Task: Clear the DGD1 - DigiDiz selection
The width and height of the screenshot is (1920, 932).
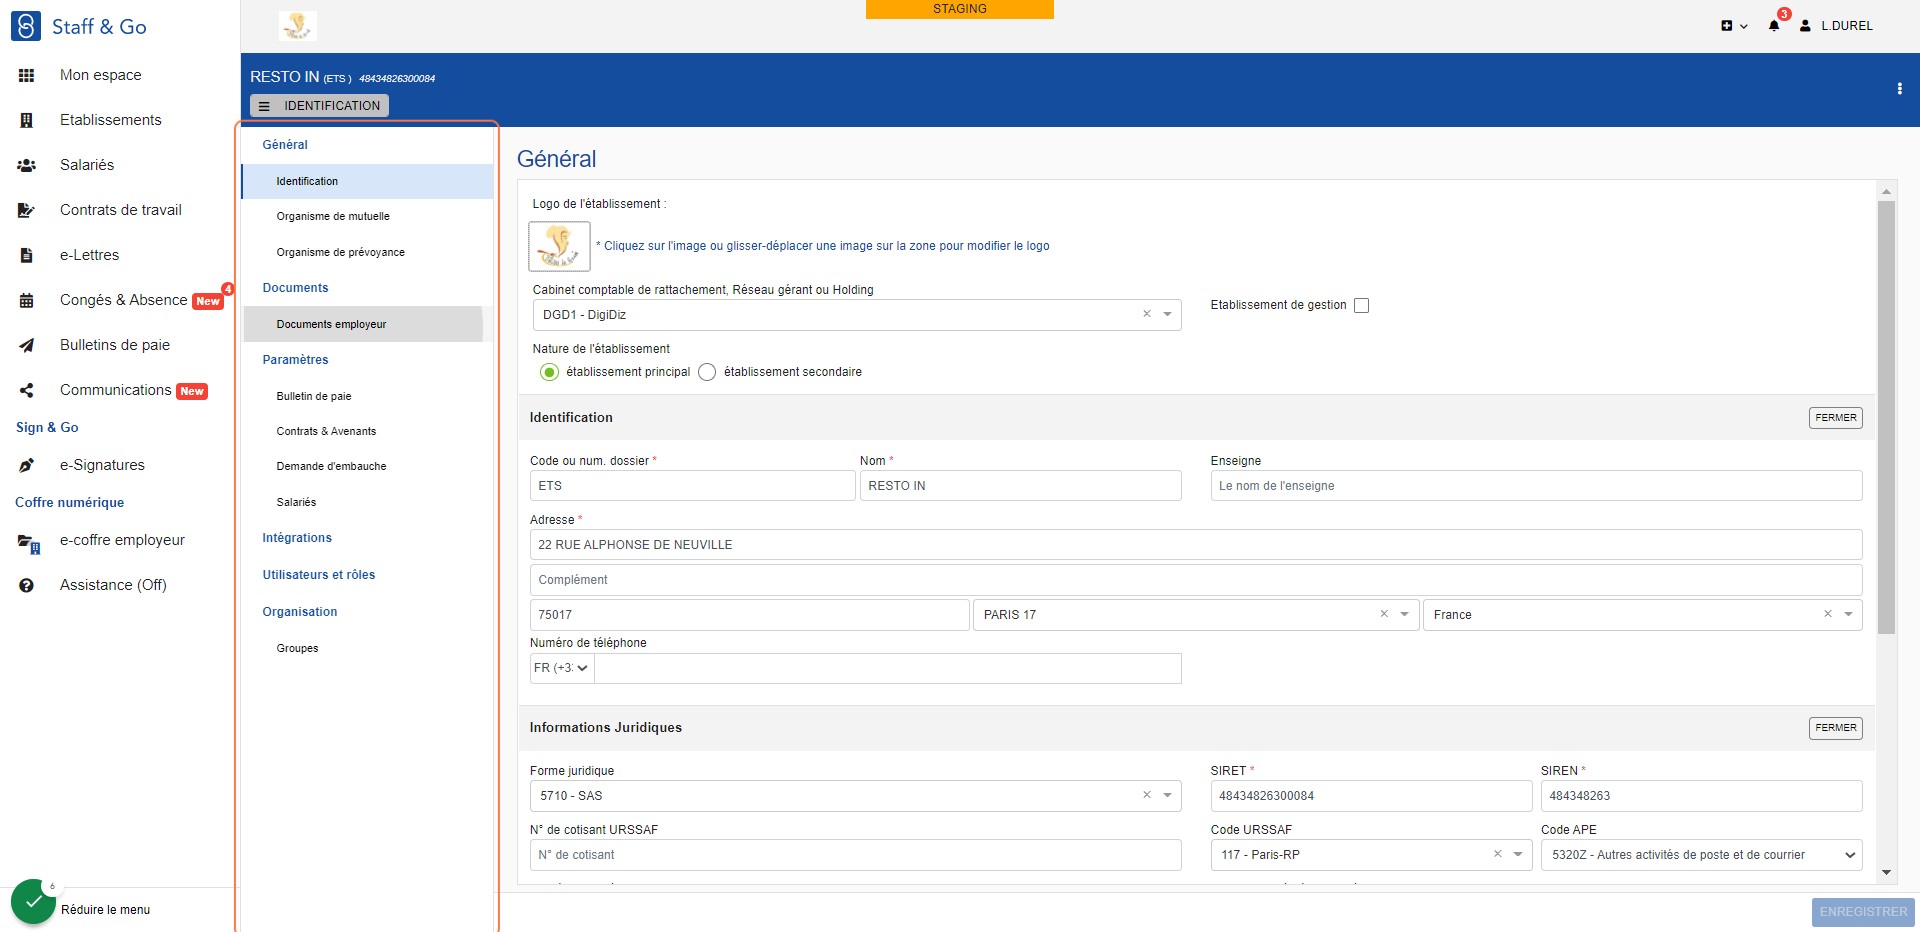Action: (1147, 314)
